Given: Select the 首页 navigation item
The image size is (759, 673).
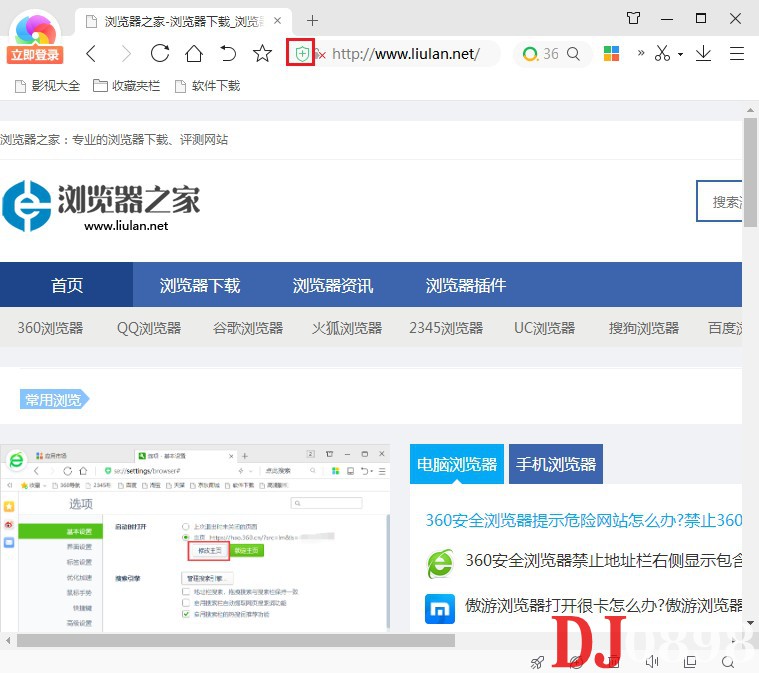Looking at the screenshot, I should (66, 285).
